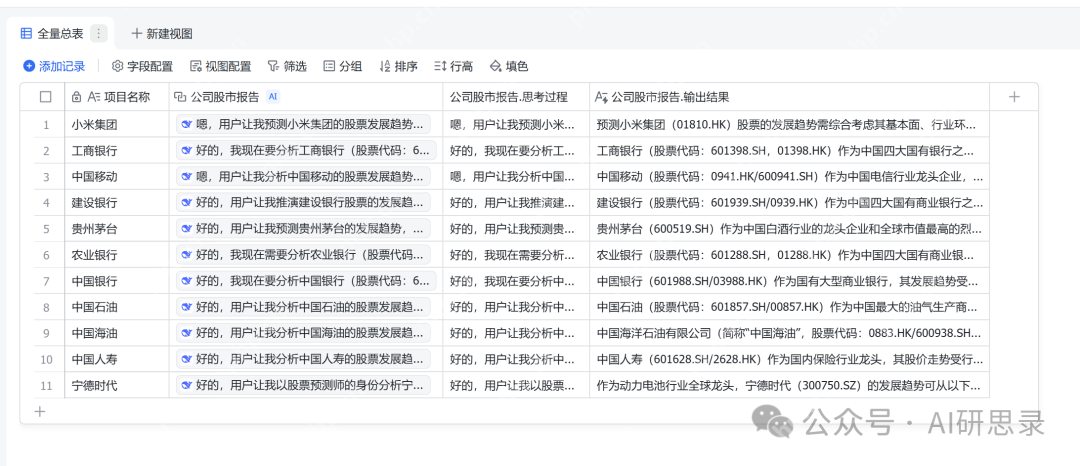Select the 思考过程 cell for 小米集团
1080x466 pixels.
click(x=516, y=125)
